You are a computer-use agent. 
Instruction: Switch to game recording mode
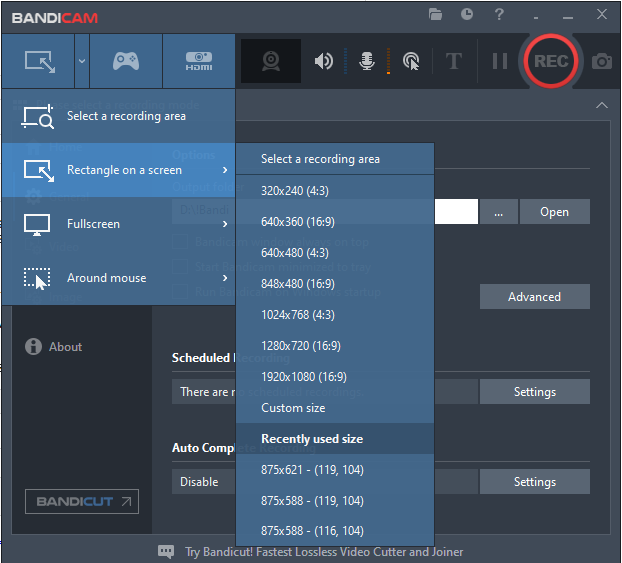click(x=126, y=61)
